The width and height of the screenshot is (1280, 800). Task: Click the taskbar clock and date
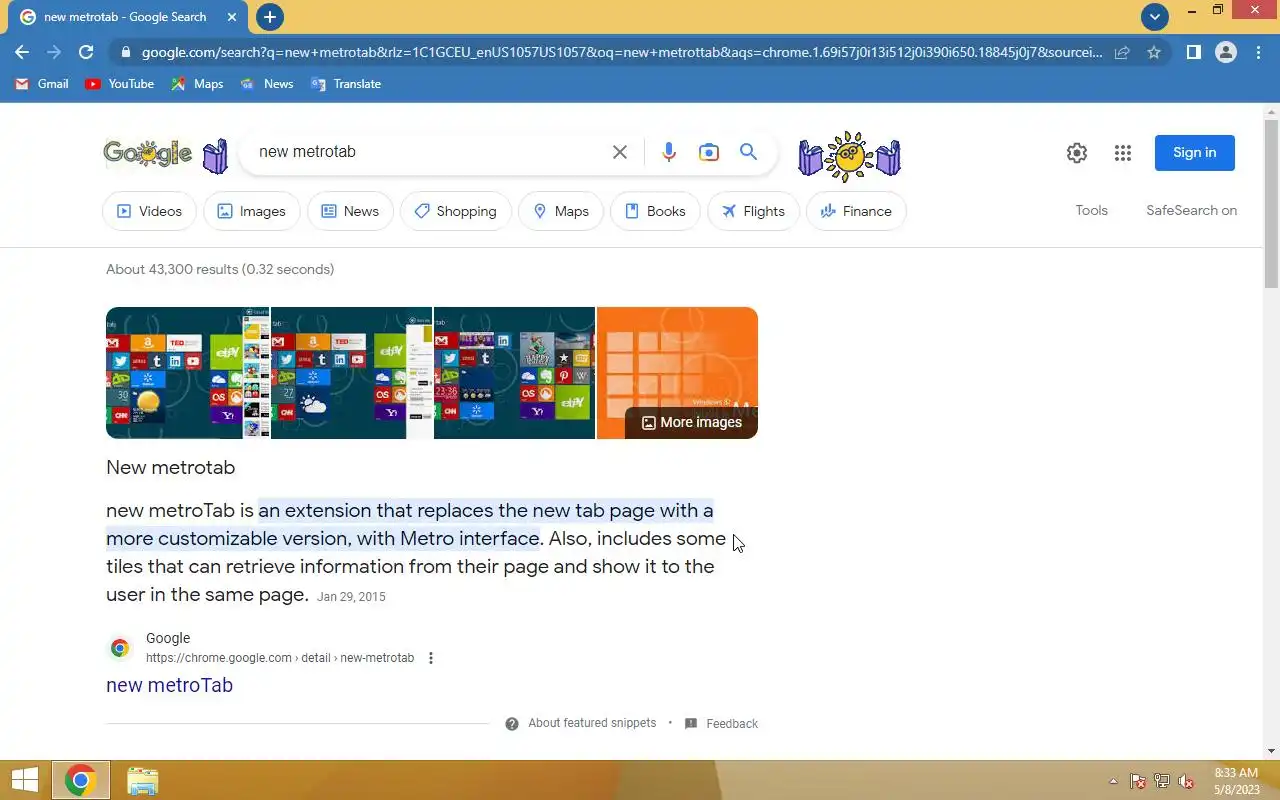1237,781
